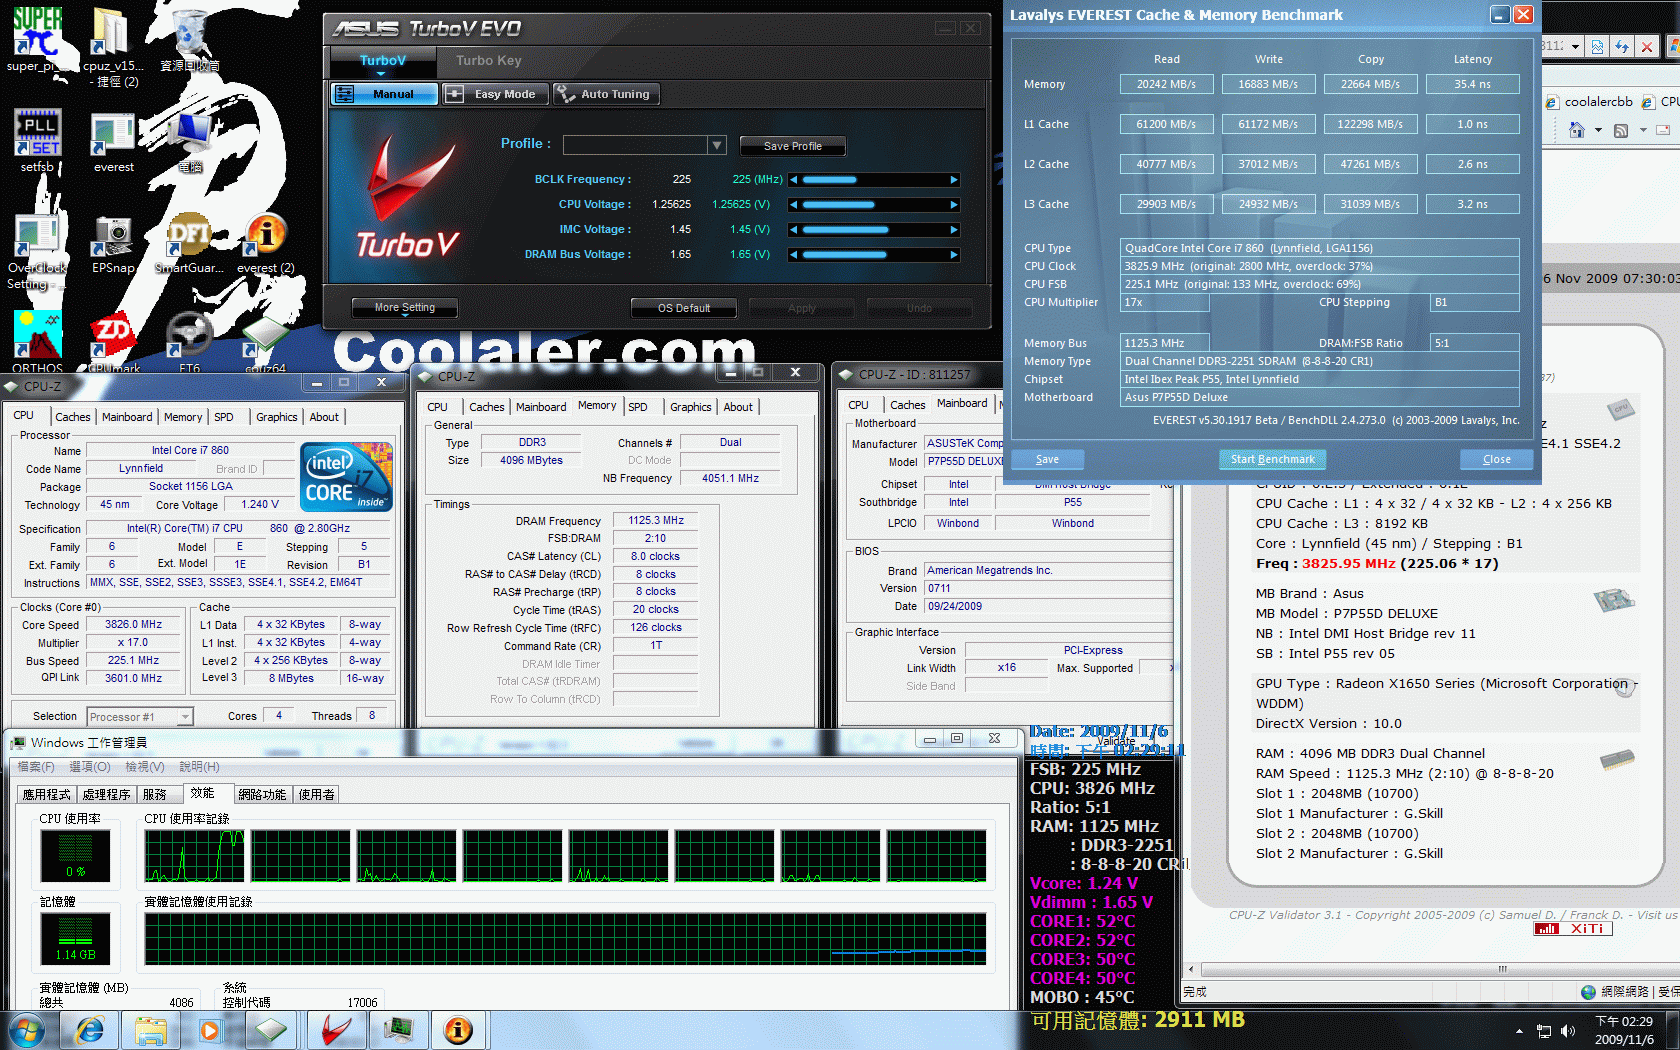The image size is (1680, 1050).
Task: Open the Profile dropdown in TurboV
Action: point(716,145)
